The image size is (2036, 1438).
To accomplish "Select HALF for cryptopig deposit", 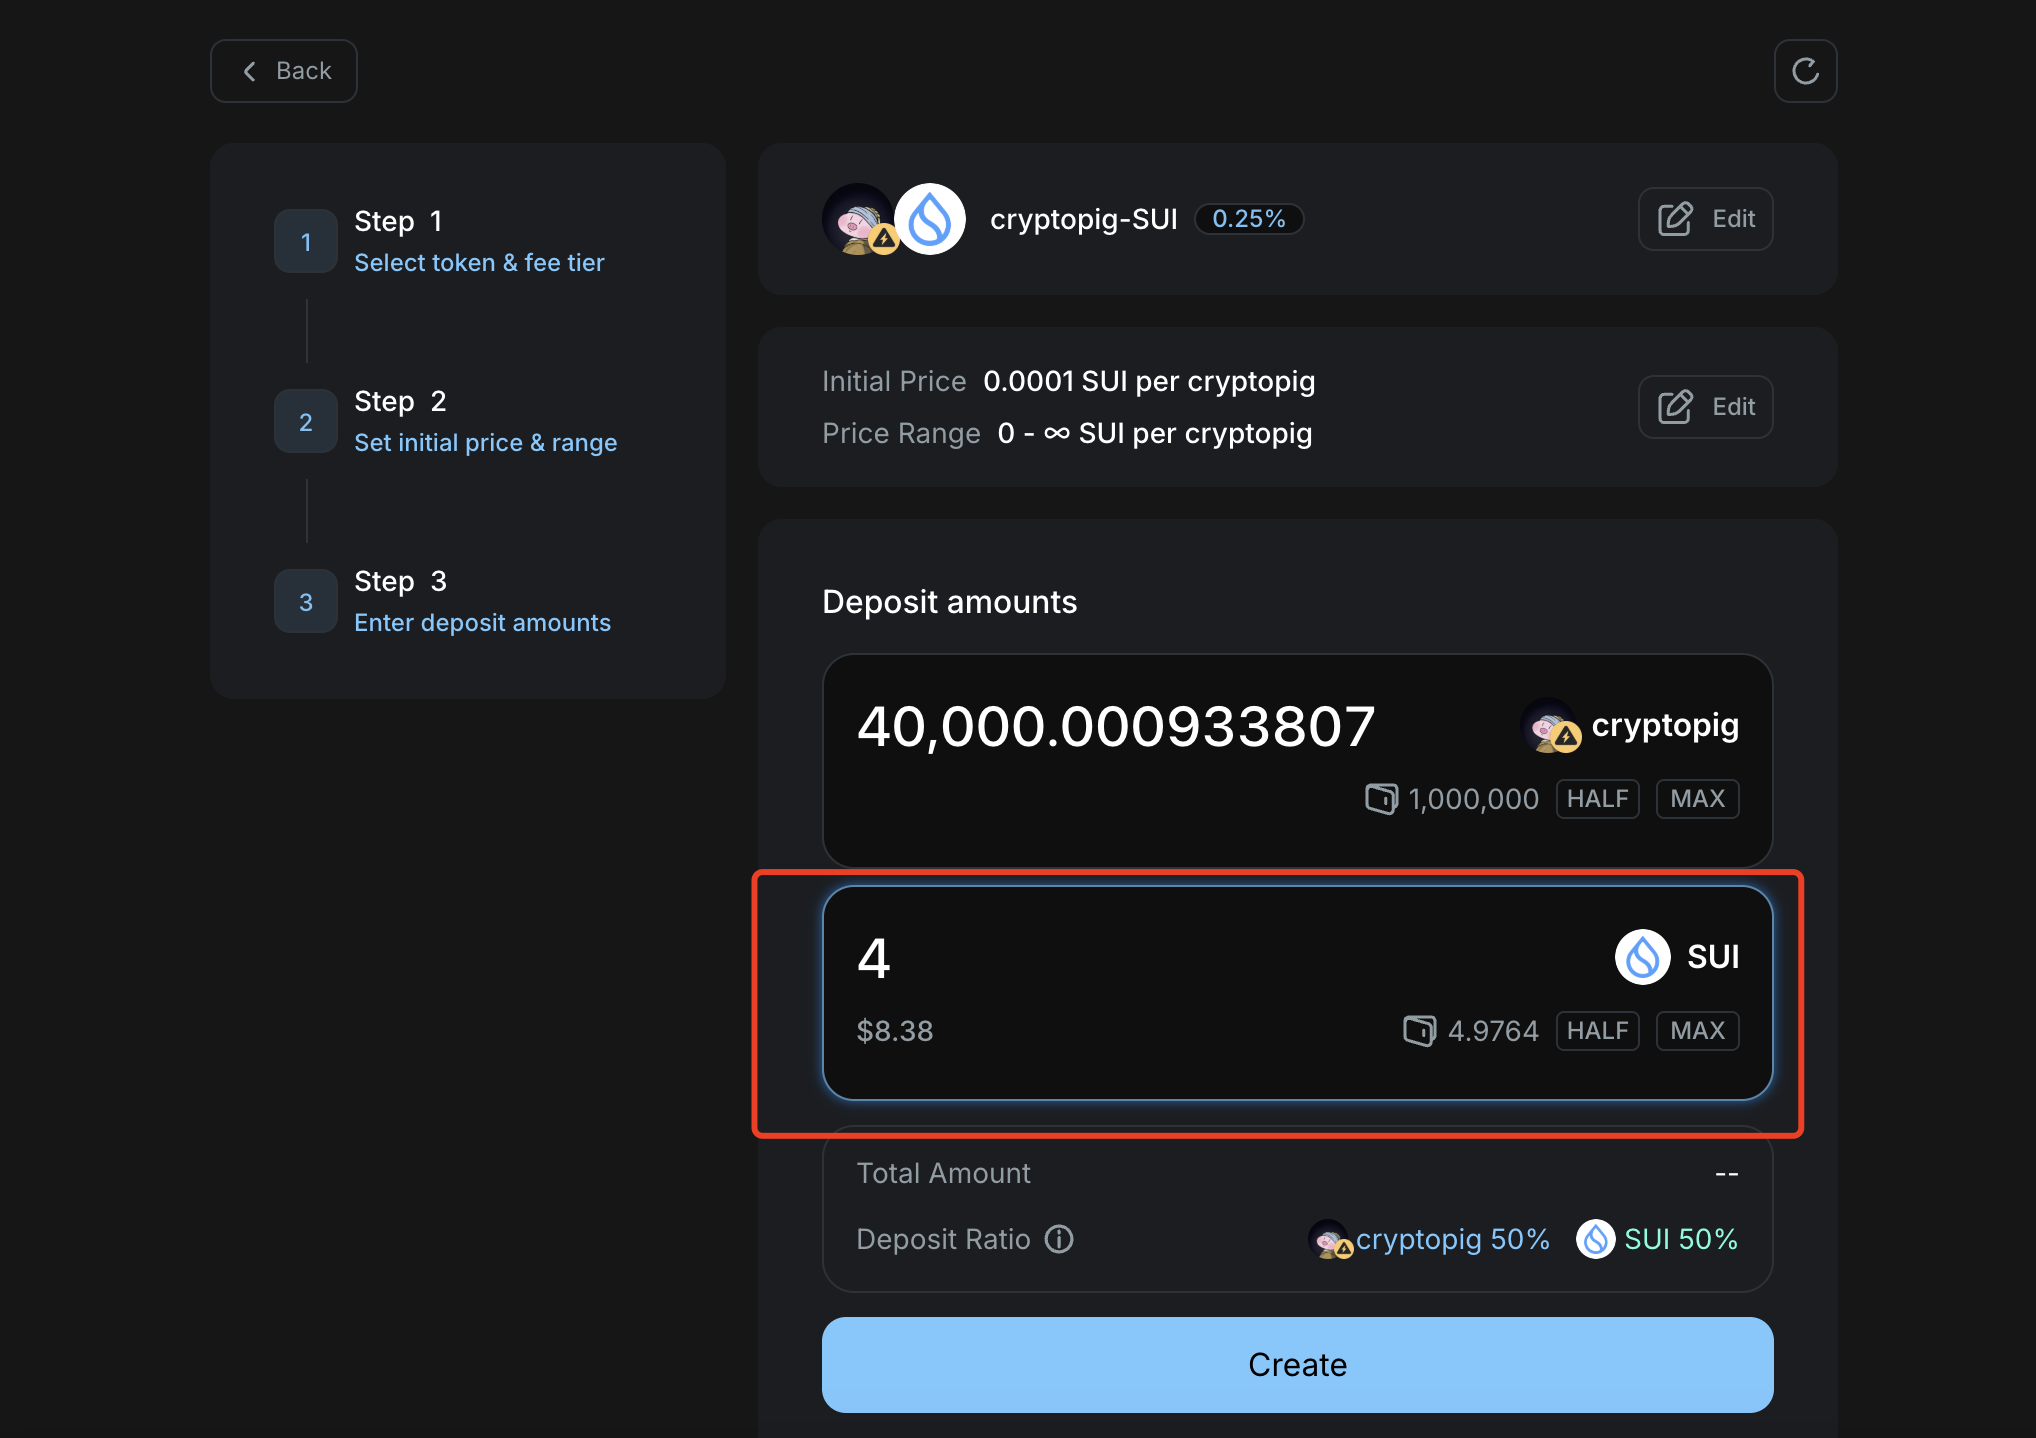I will [1597, 799].
